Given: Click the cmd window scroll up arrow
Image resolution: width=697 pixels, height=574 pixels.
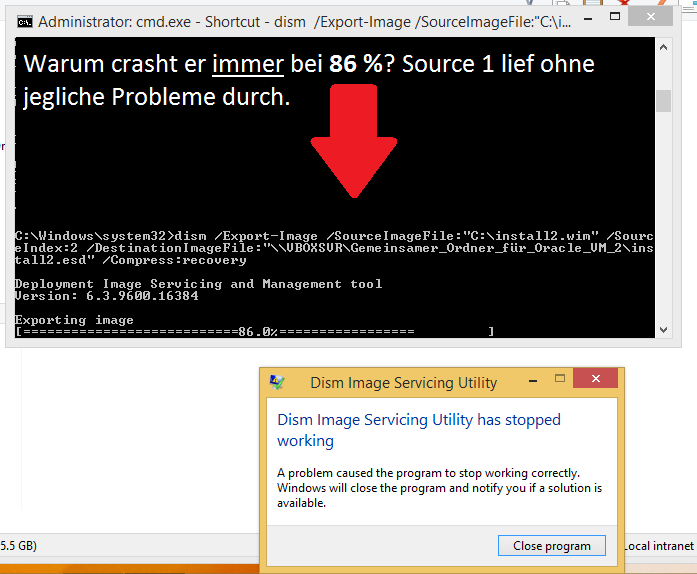Looking at the screenshot, I should pos(663,47).
